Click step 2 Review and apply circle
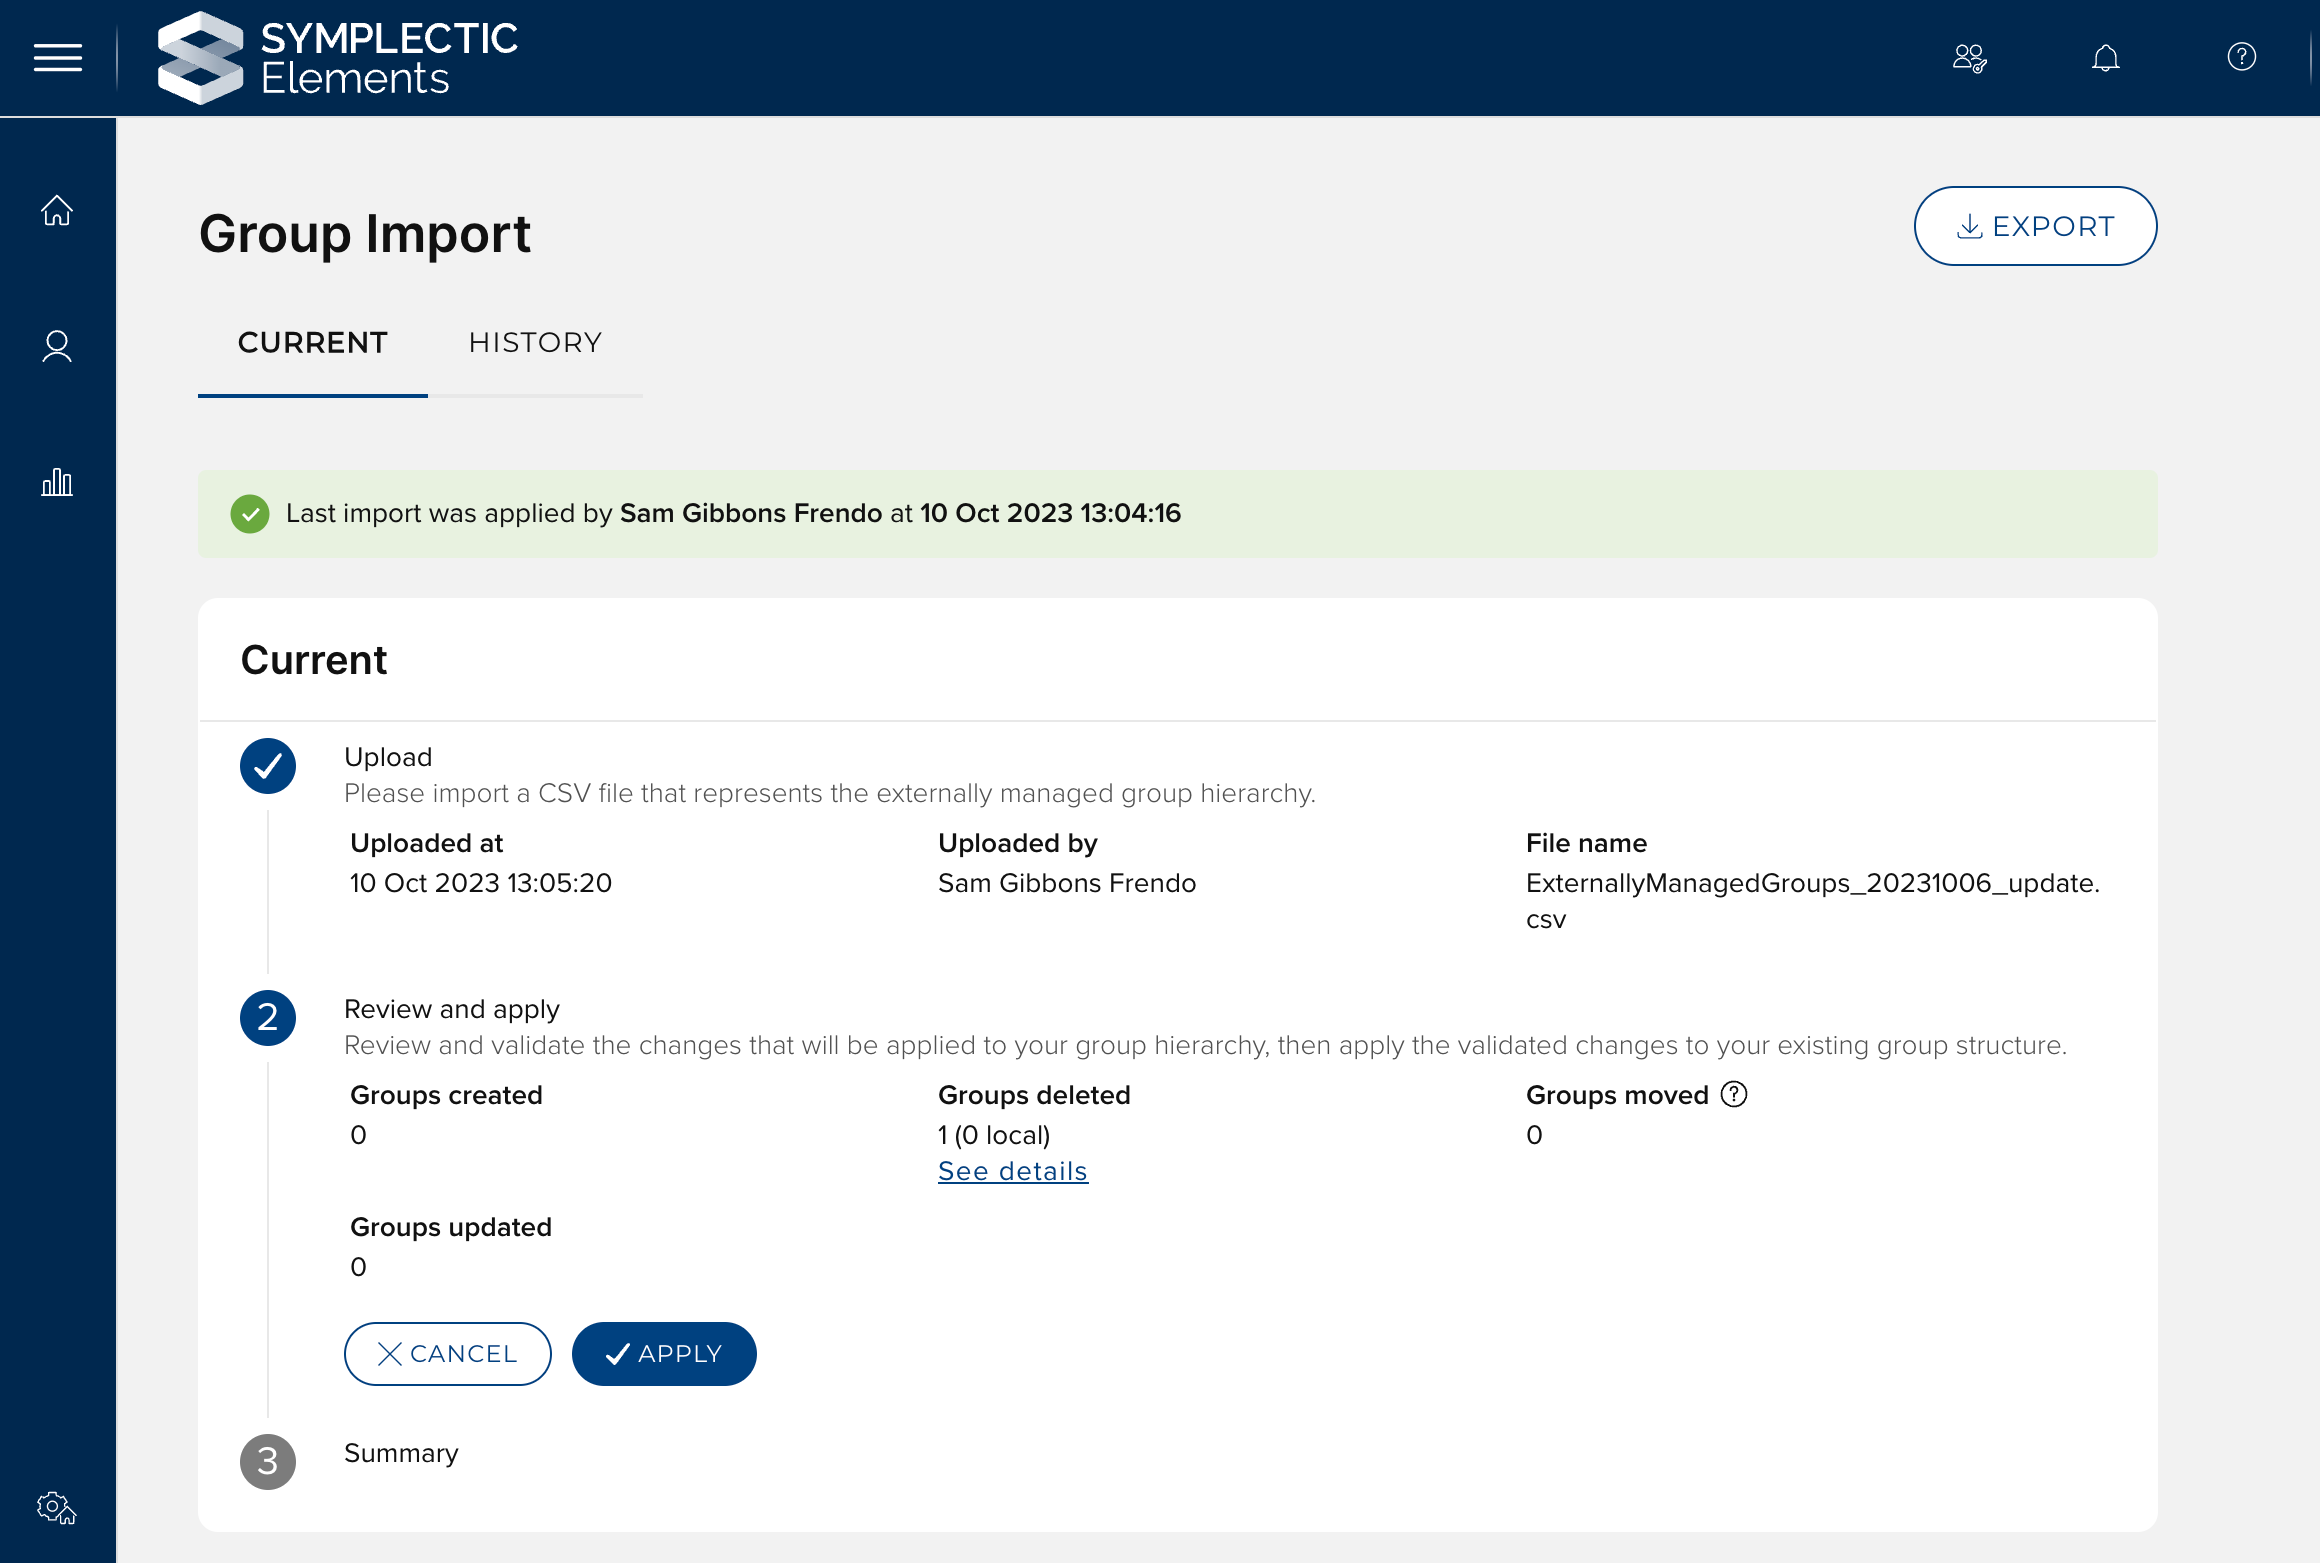 [x=268, y=1018]
